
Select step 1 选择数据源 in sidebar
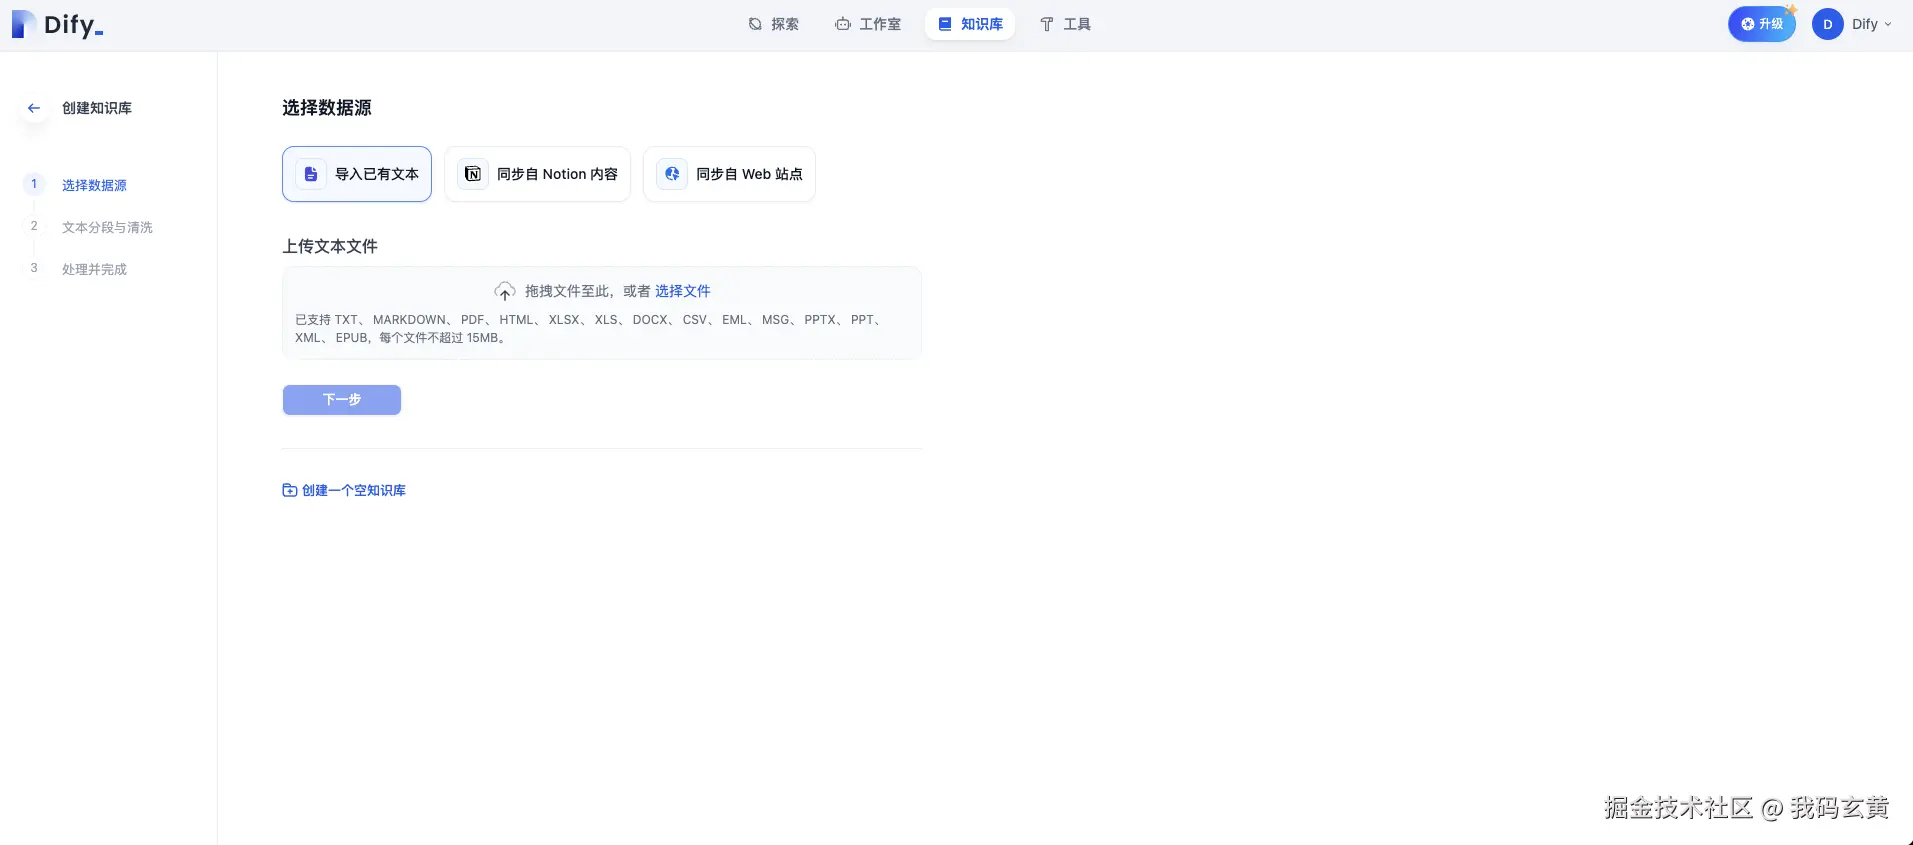point(94,185)
